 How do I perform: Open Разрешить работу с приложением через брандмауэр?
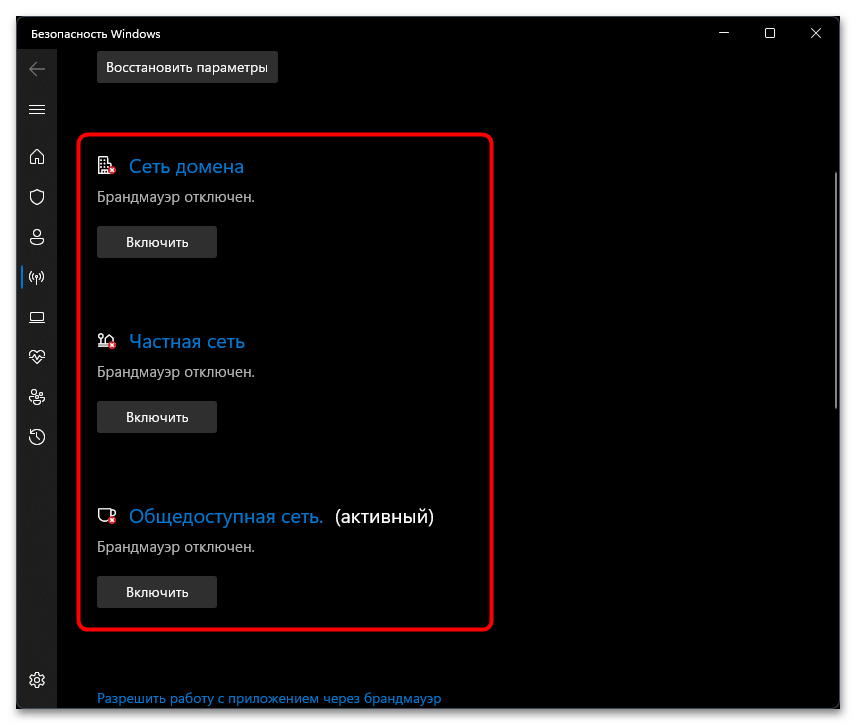coord(269,698)
